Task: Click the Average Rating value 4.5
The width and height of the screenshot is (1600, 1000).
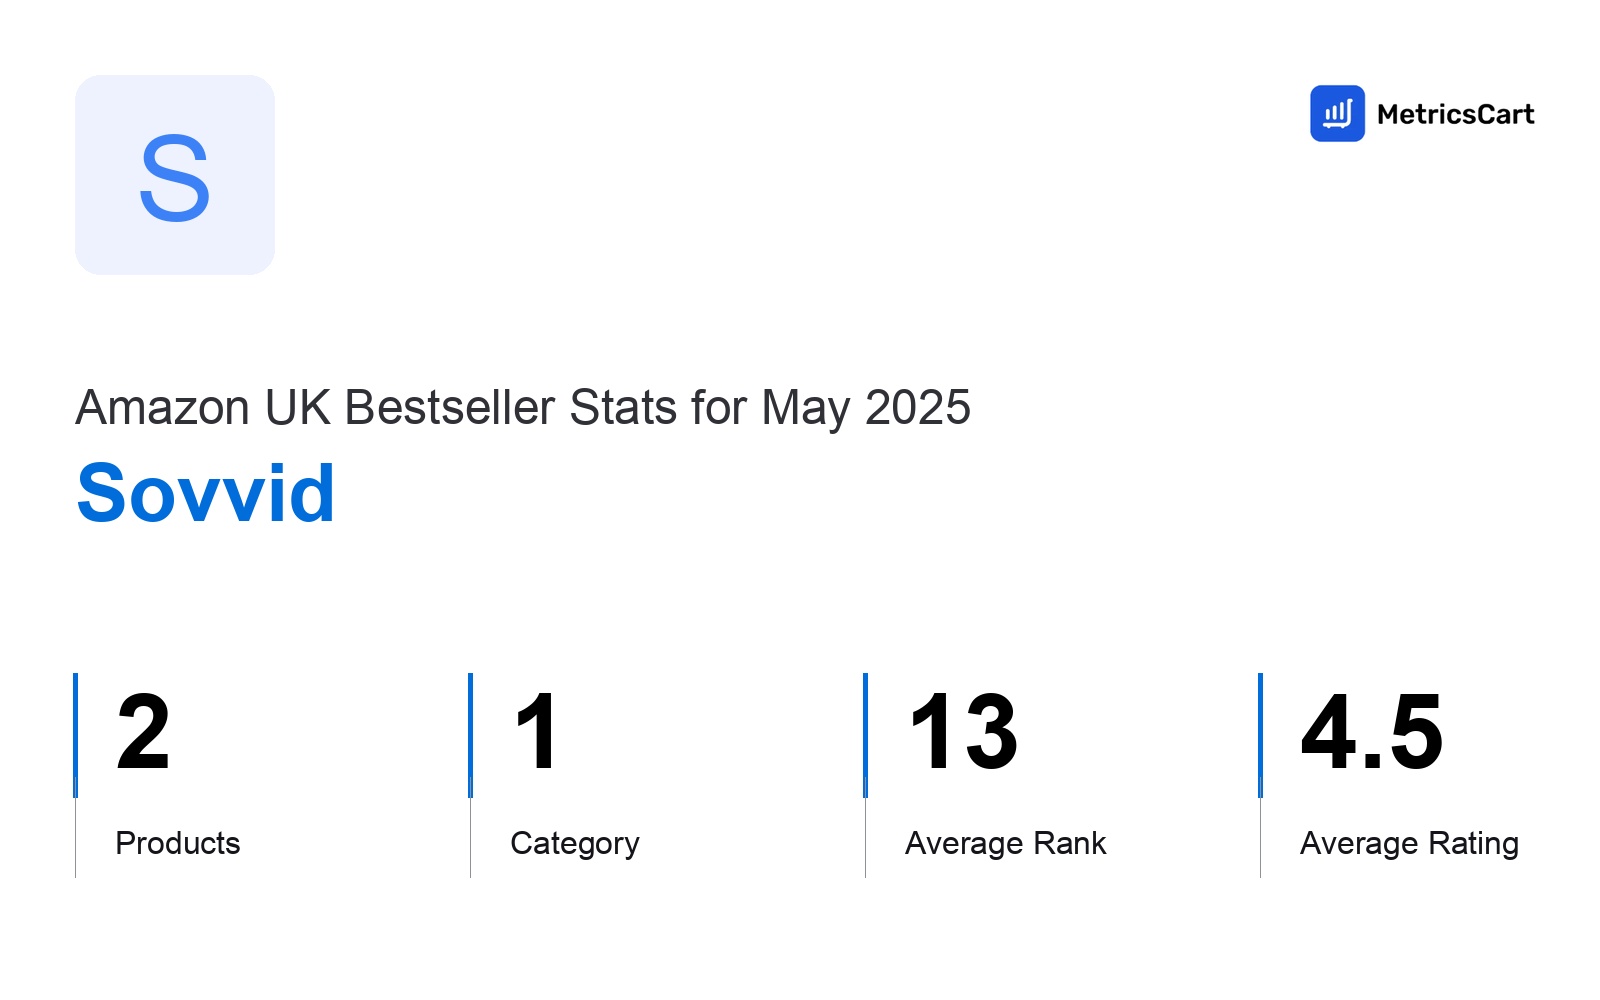Action: pos(1372,733)
